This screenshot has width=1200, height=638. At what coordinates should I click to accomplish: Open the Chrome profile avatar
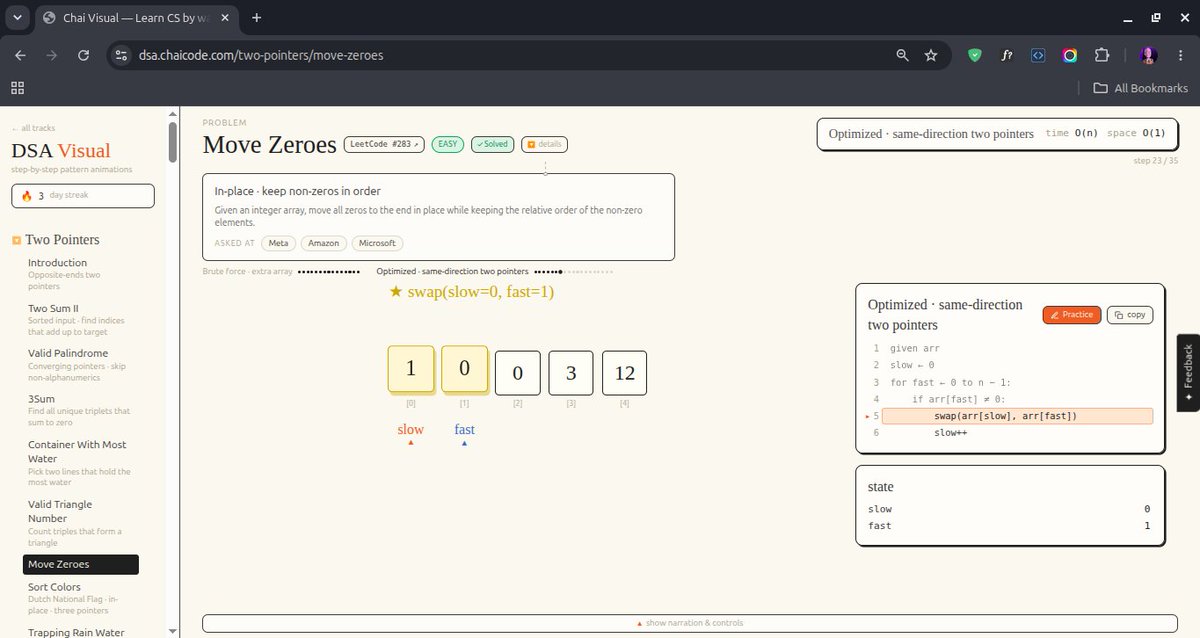[1148, 55]
